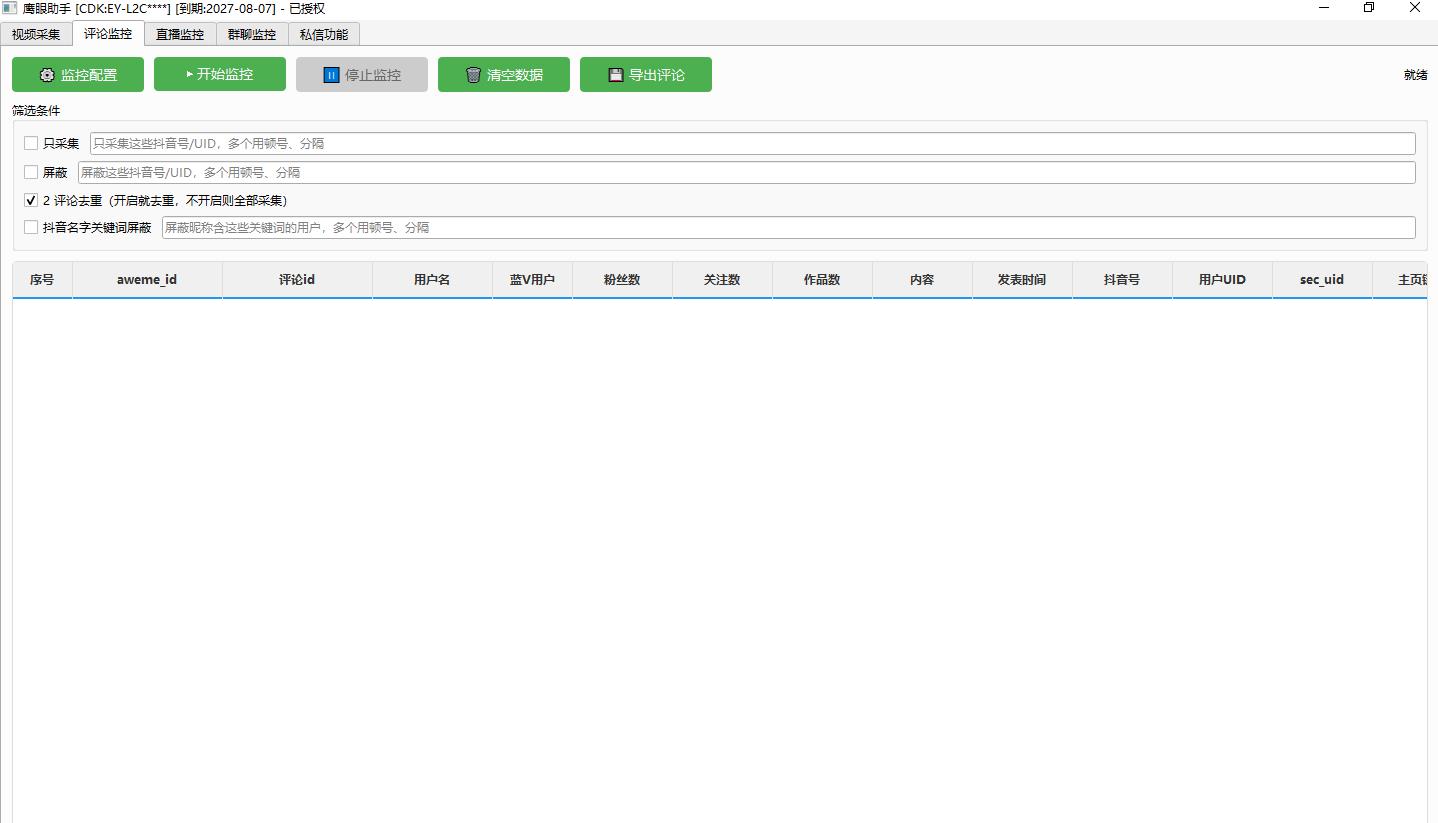Click the floppy disk icon on 导出评论
The height and width of the screenshot is (823, 1438).
(616, 75)
